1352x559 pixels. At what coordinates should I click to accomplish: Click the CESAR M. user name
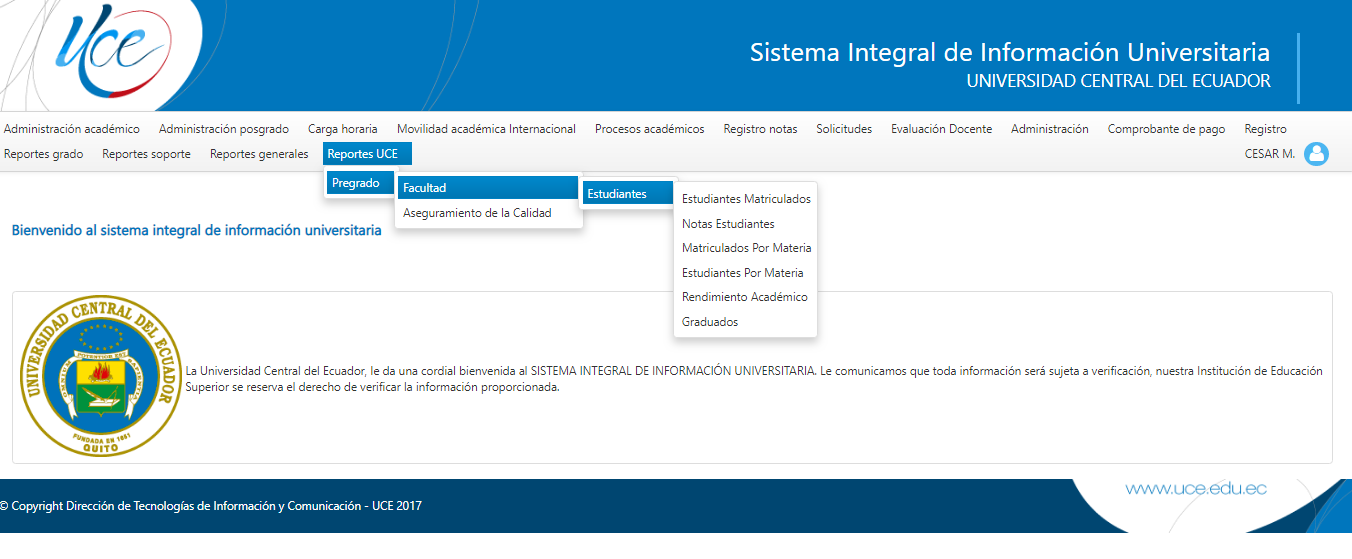click(1270, 154)
